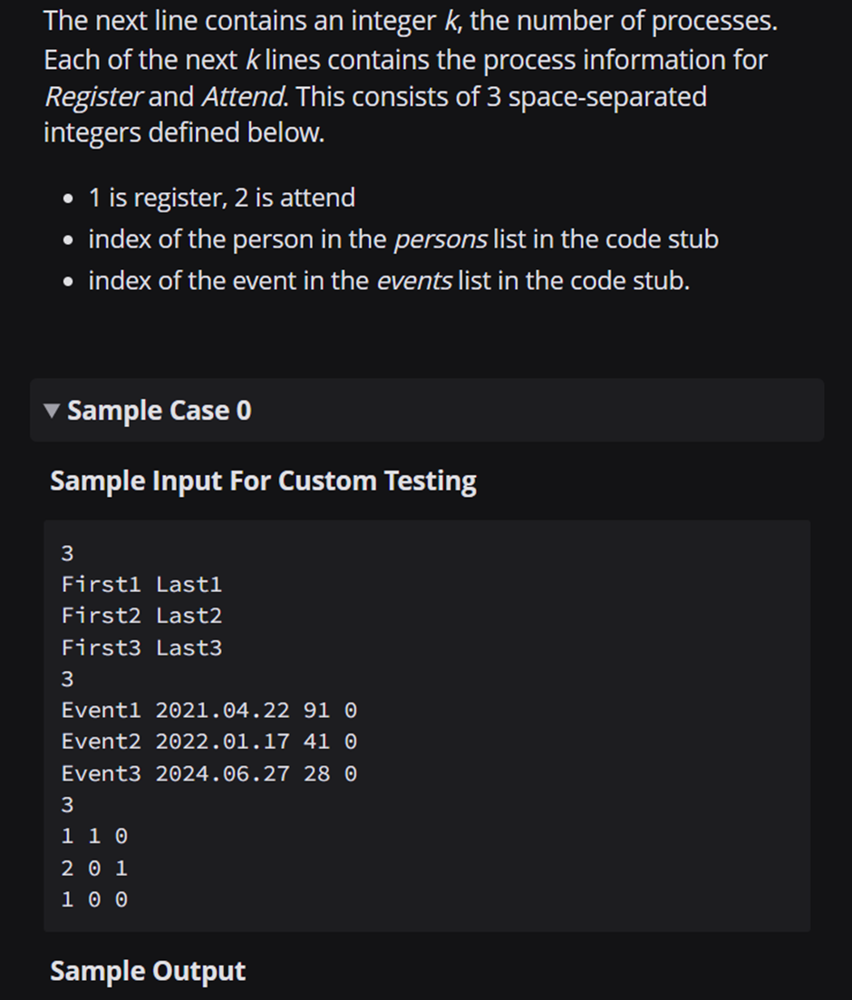The height and width of the screenshot is (1000, 852).
Task: Click the Event2 2022.01.17 input line
Action: coord(209,742)
